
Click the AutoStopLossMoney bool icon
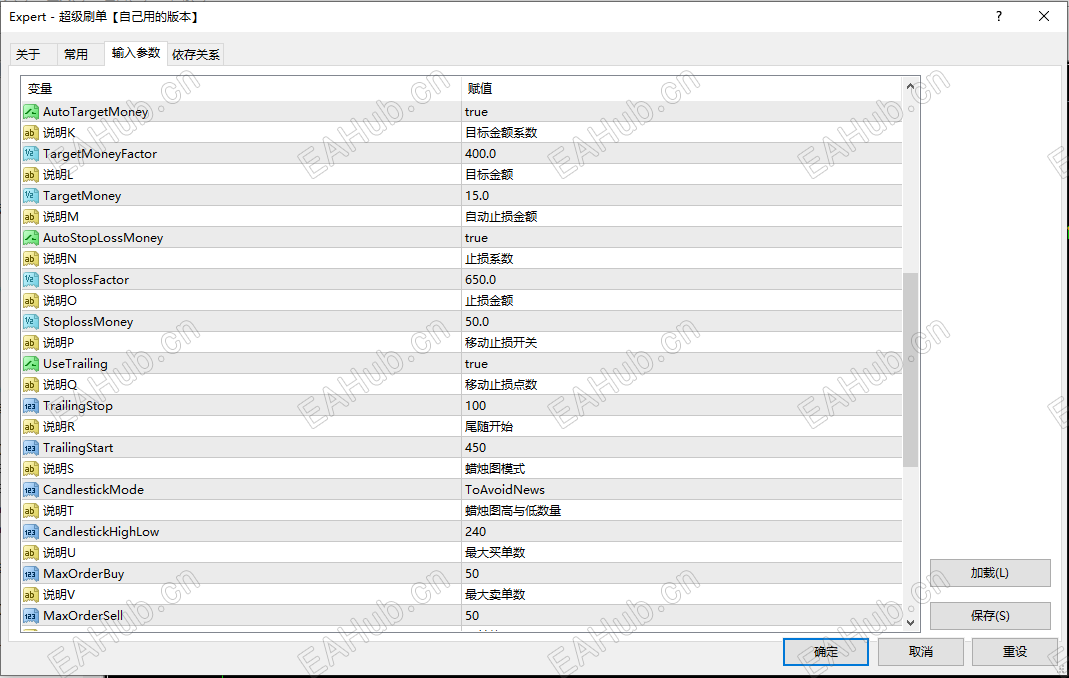[31, 238]
